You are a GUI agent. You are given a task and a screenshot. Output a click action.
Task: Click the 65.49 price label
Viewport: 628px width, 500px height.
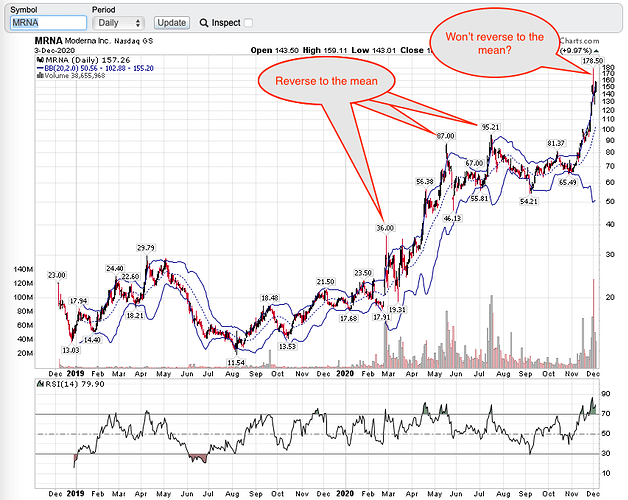tap(568, 183)
